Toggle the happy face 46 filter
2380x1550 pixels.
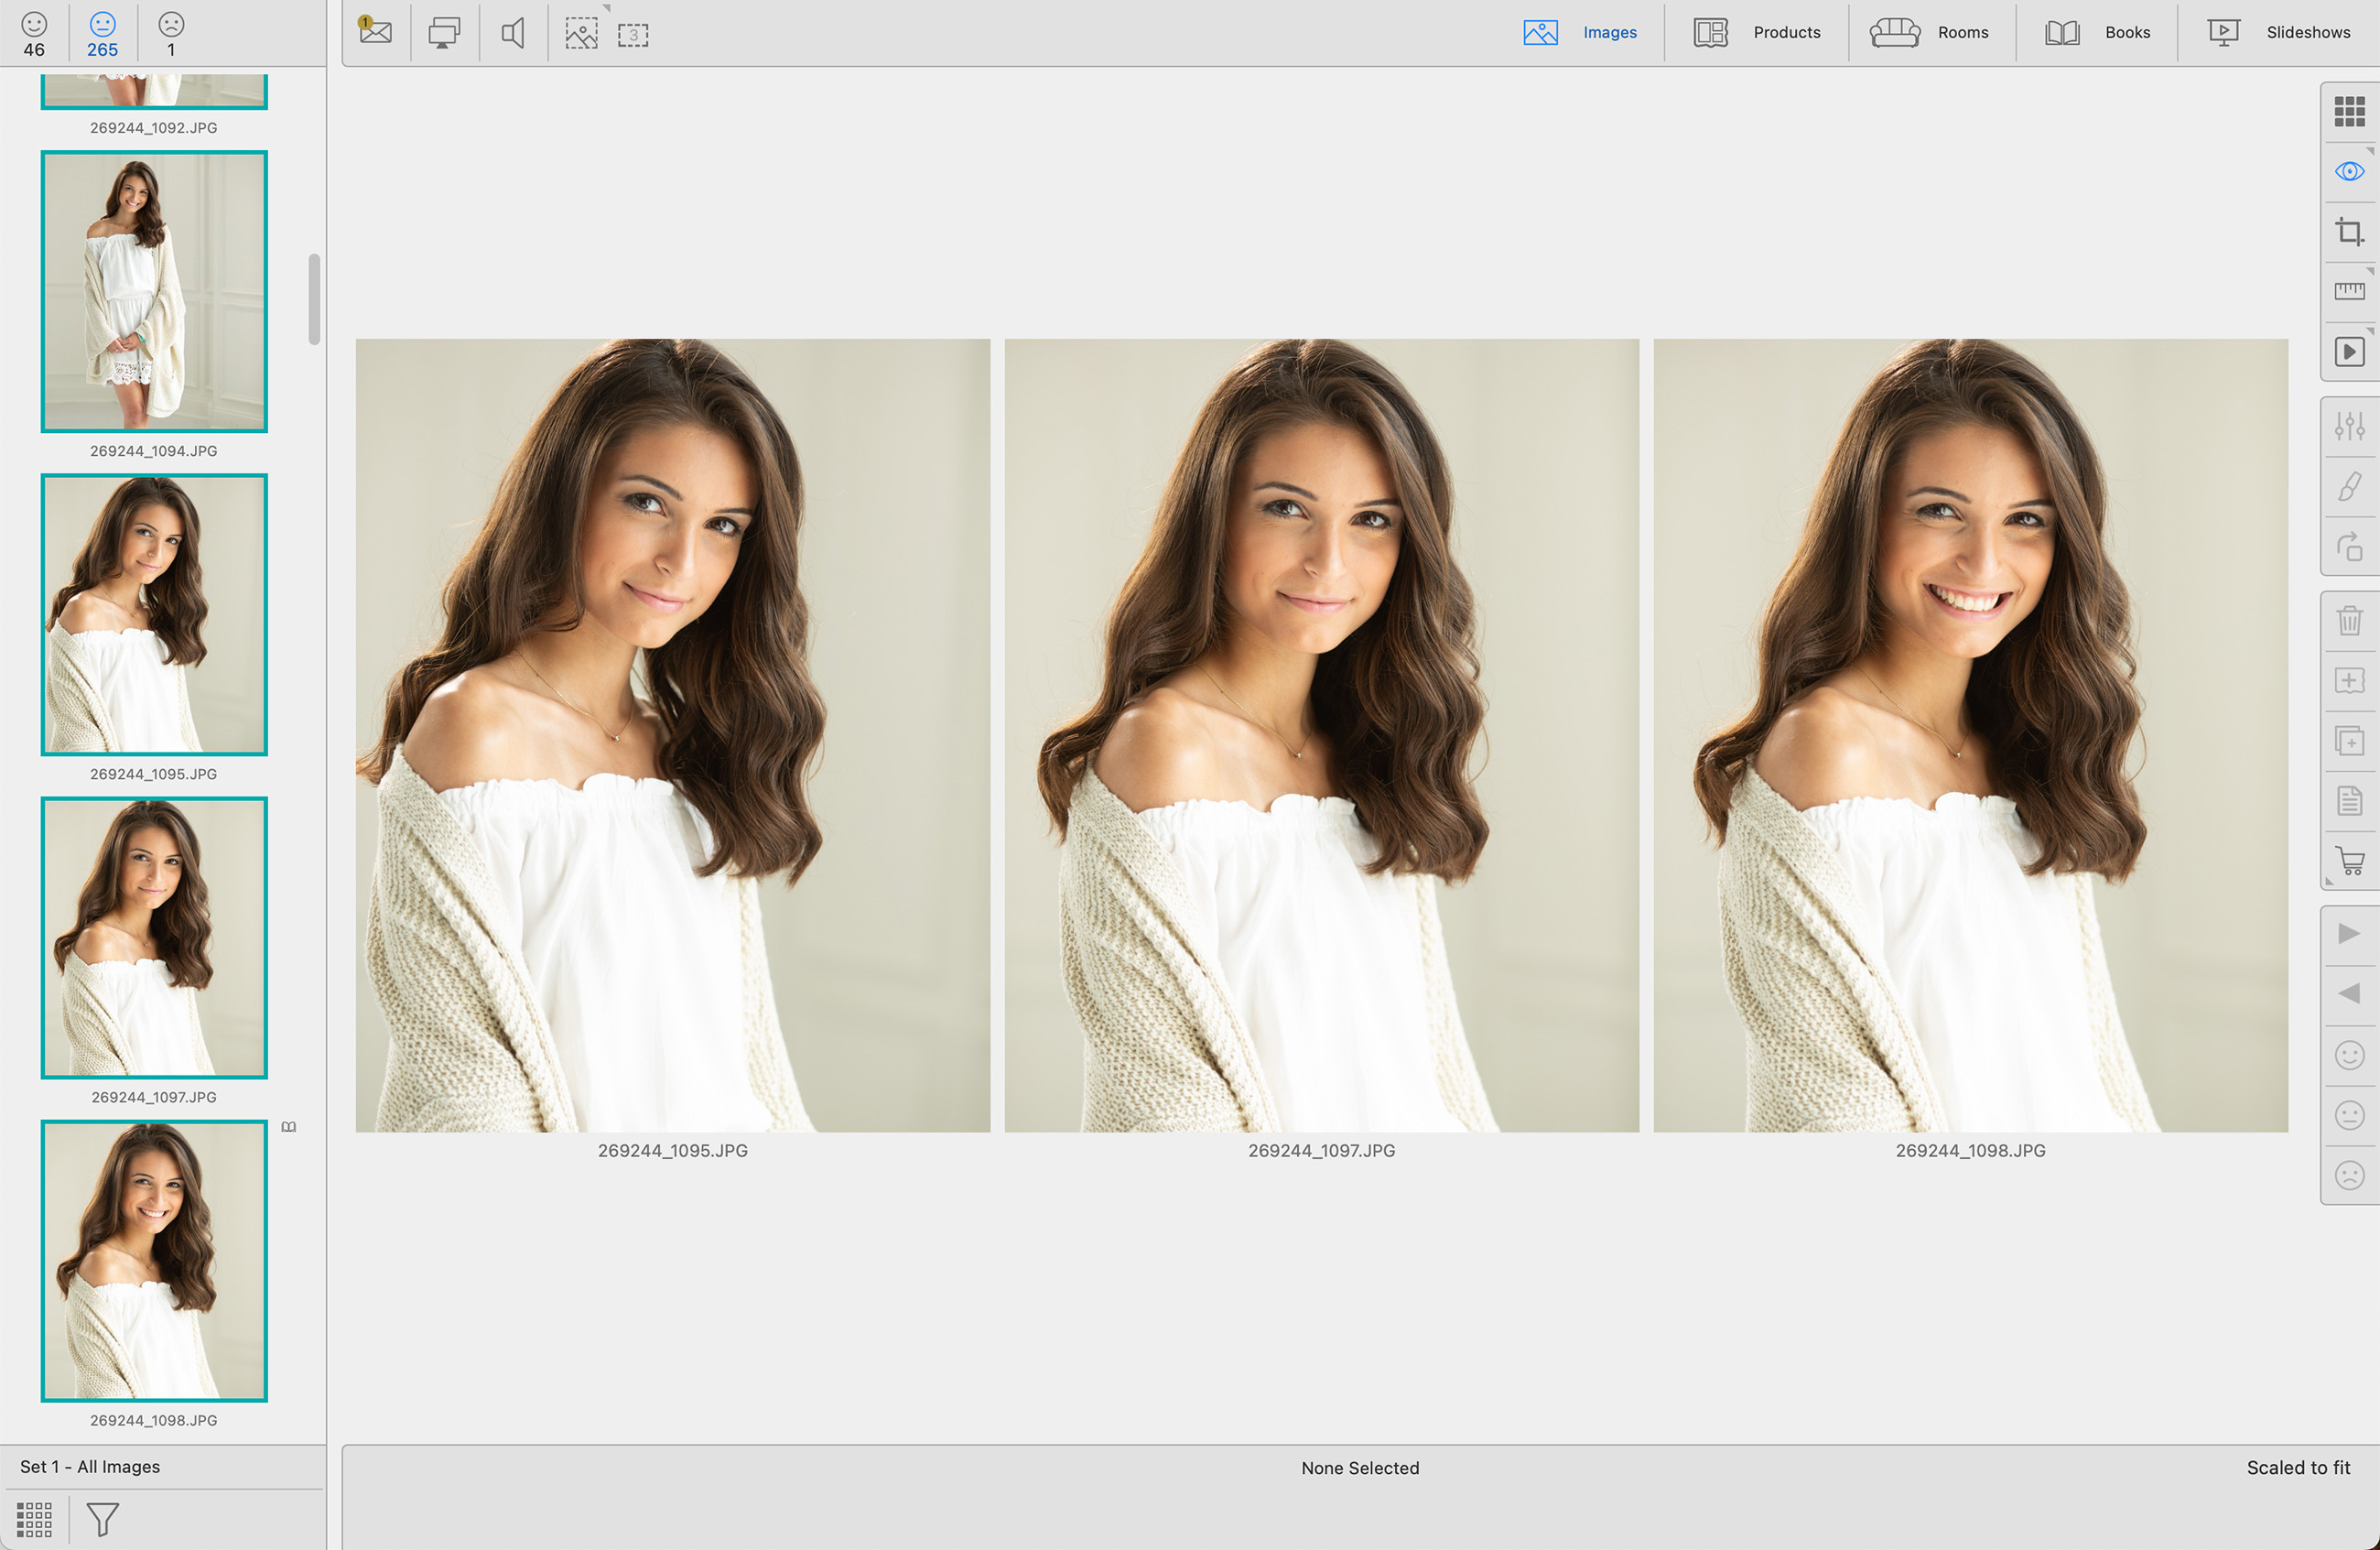[x=34, y=33]
